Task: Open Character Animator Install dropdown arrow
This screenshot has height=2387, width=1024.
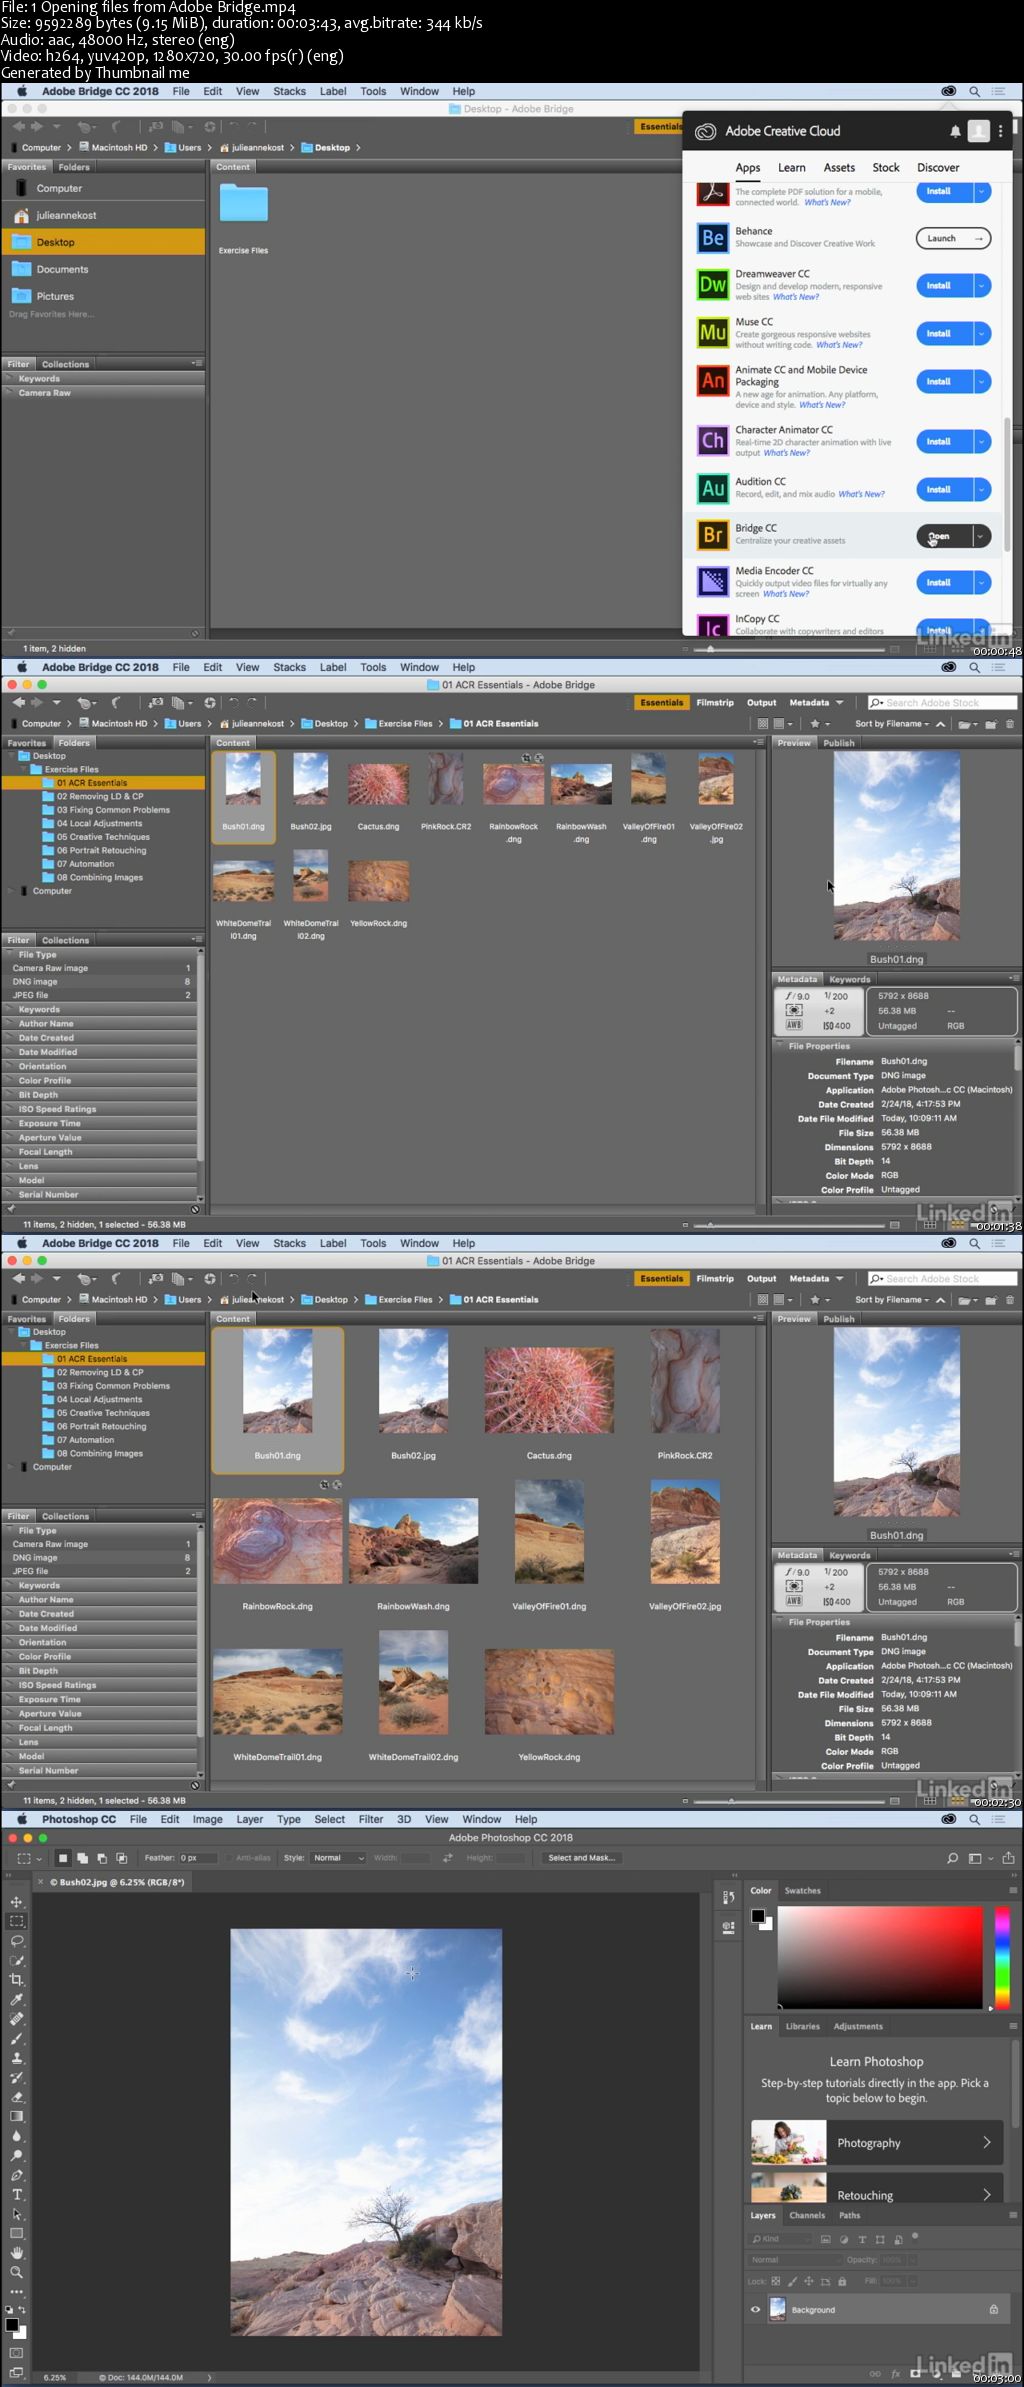Action: 982,441
